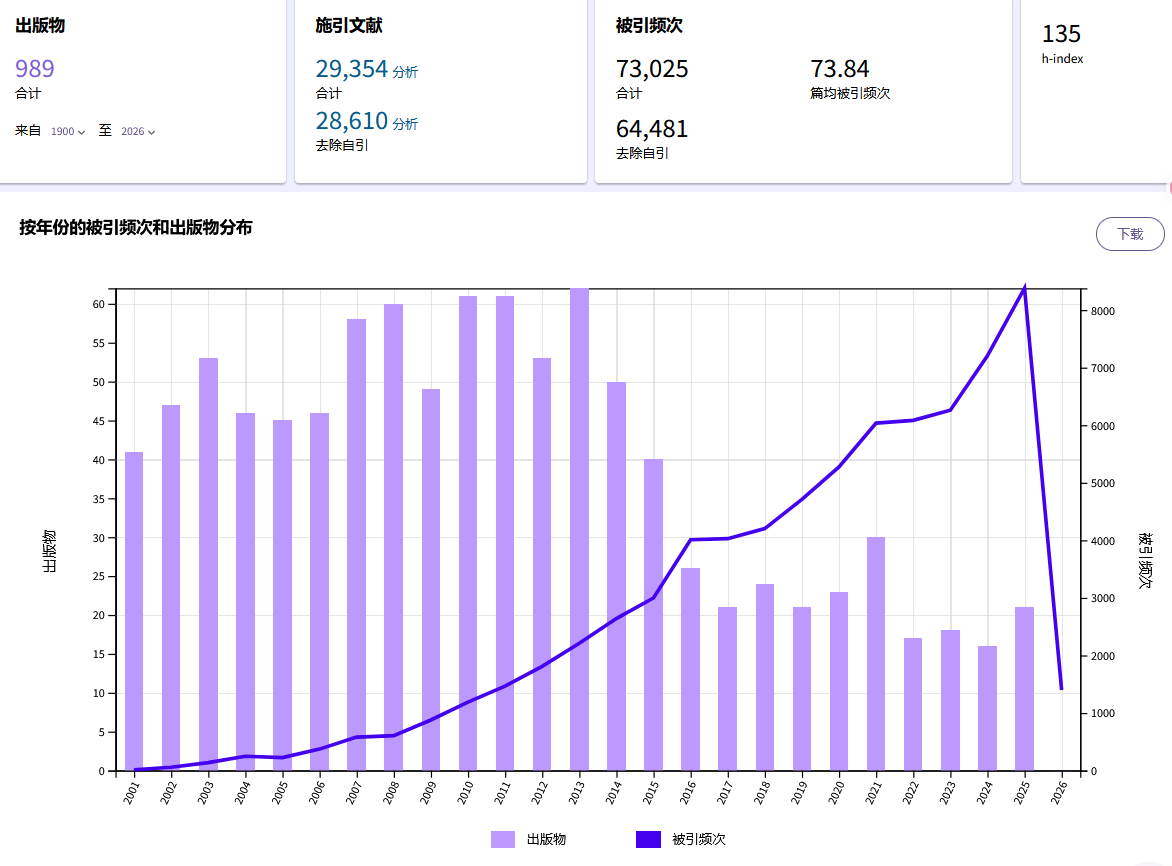Click the 出版物 legend label
1172x866 pixels.
pyautogui.click(x=546, y=839)
